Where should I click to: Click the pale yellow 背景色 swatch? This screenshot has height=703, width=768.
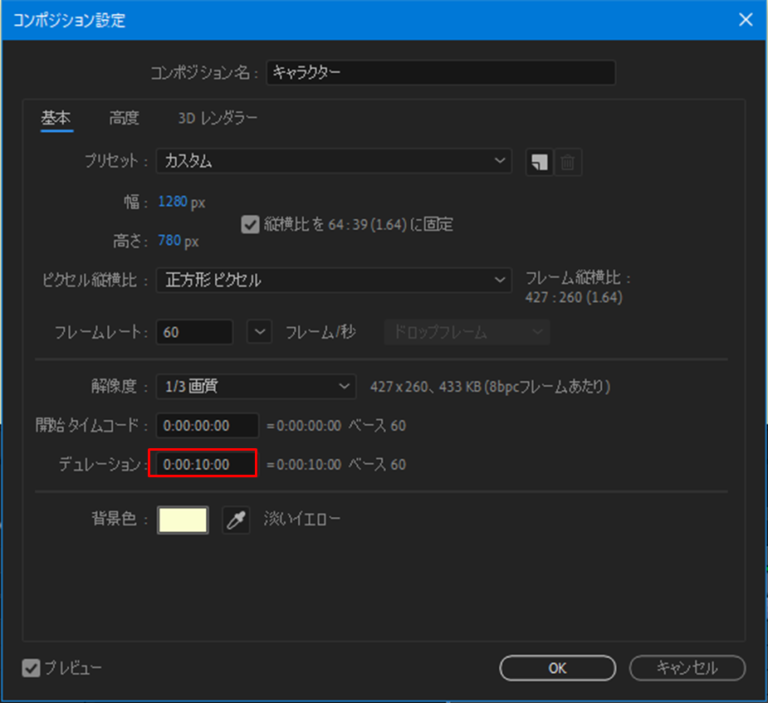coord(183,520)
